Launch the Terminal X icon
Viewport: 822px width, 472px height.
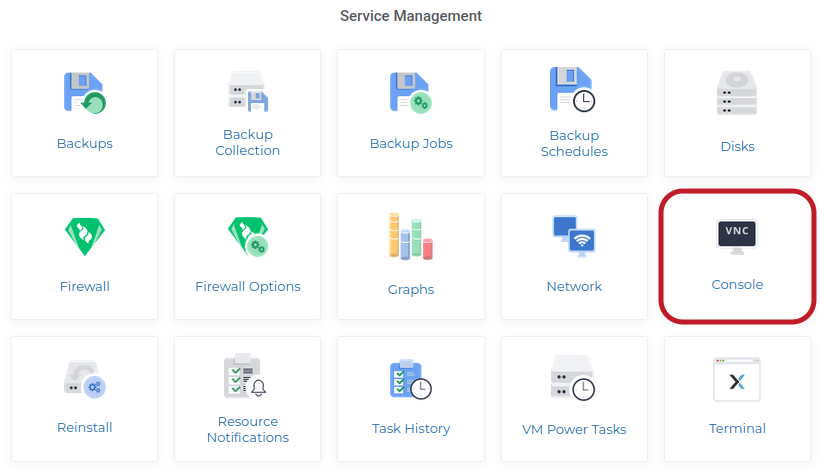pos(737,380)
